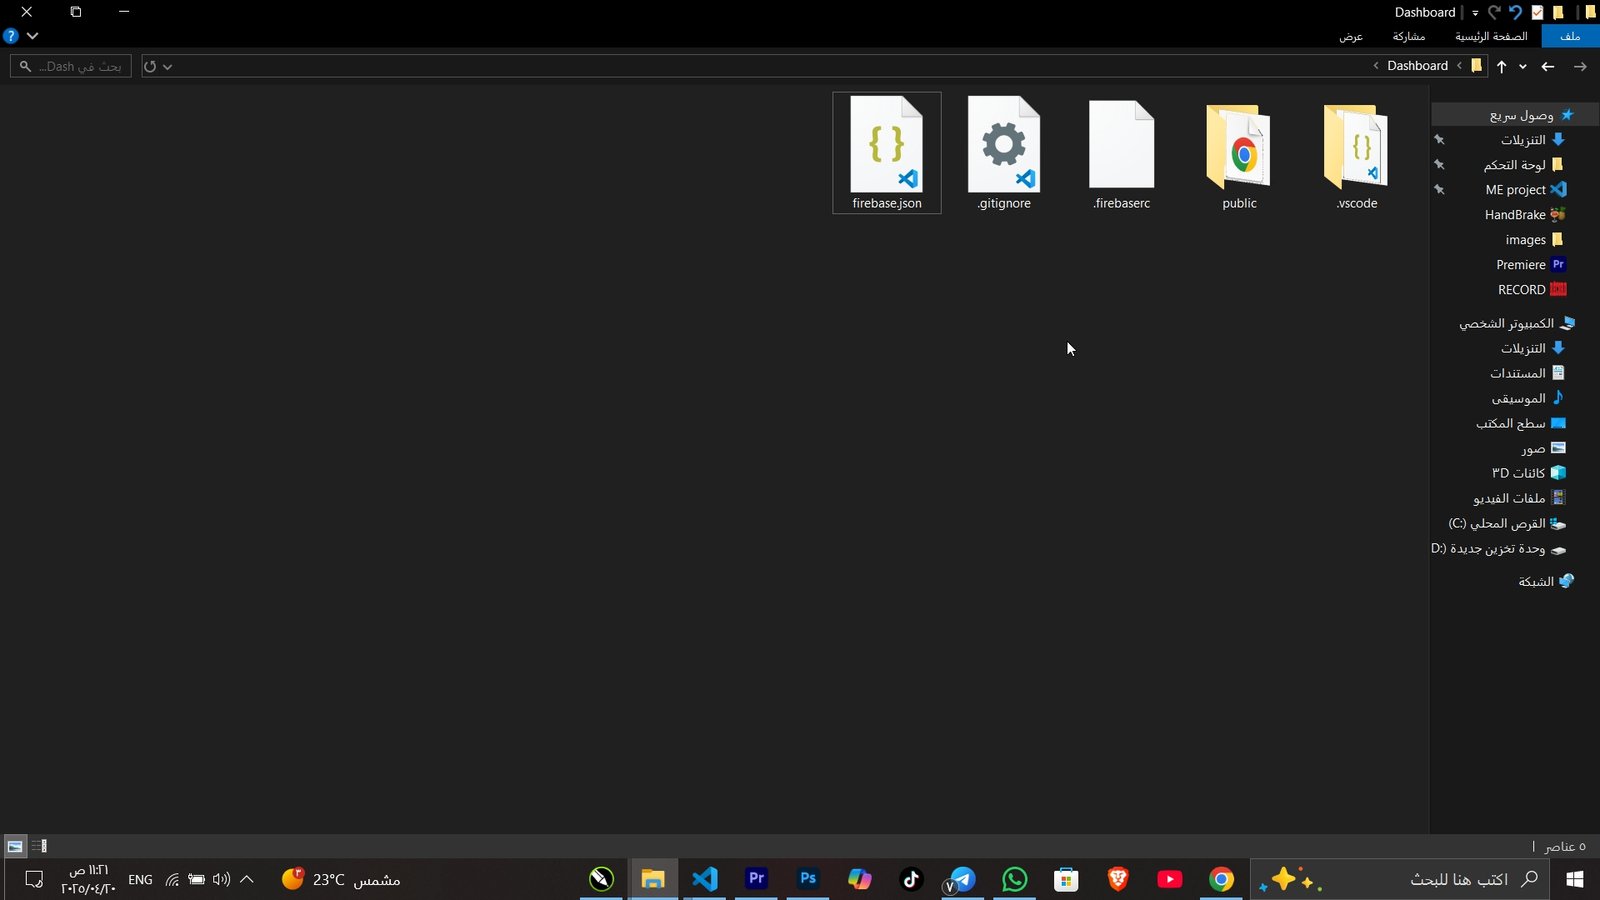Viewport: 1600px width, 900px height.
Task: Open YouTube from taskbar
Action: (x=1169, y=879)
